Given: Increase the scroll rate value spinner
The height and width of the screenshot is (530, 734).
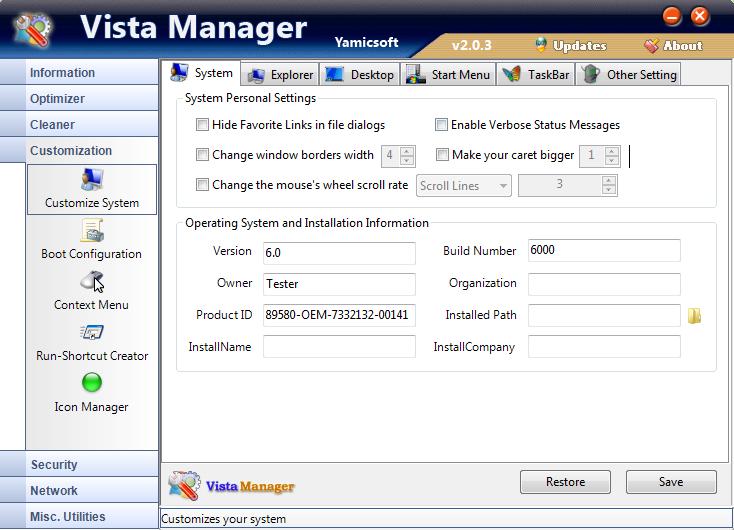Looking at the screenshot, I should [x=609, y=180].
